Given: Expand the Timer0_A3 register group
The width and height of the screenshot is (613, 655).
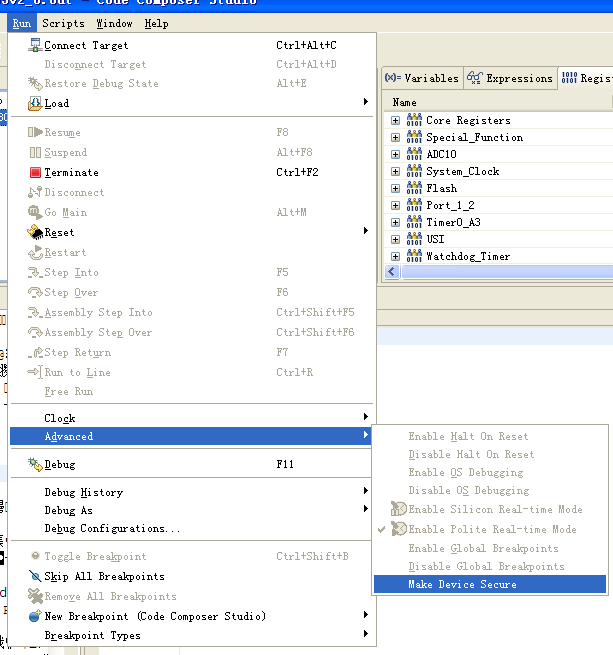Looking at the screenshot, I should tap(395, 223).
